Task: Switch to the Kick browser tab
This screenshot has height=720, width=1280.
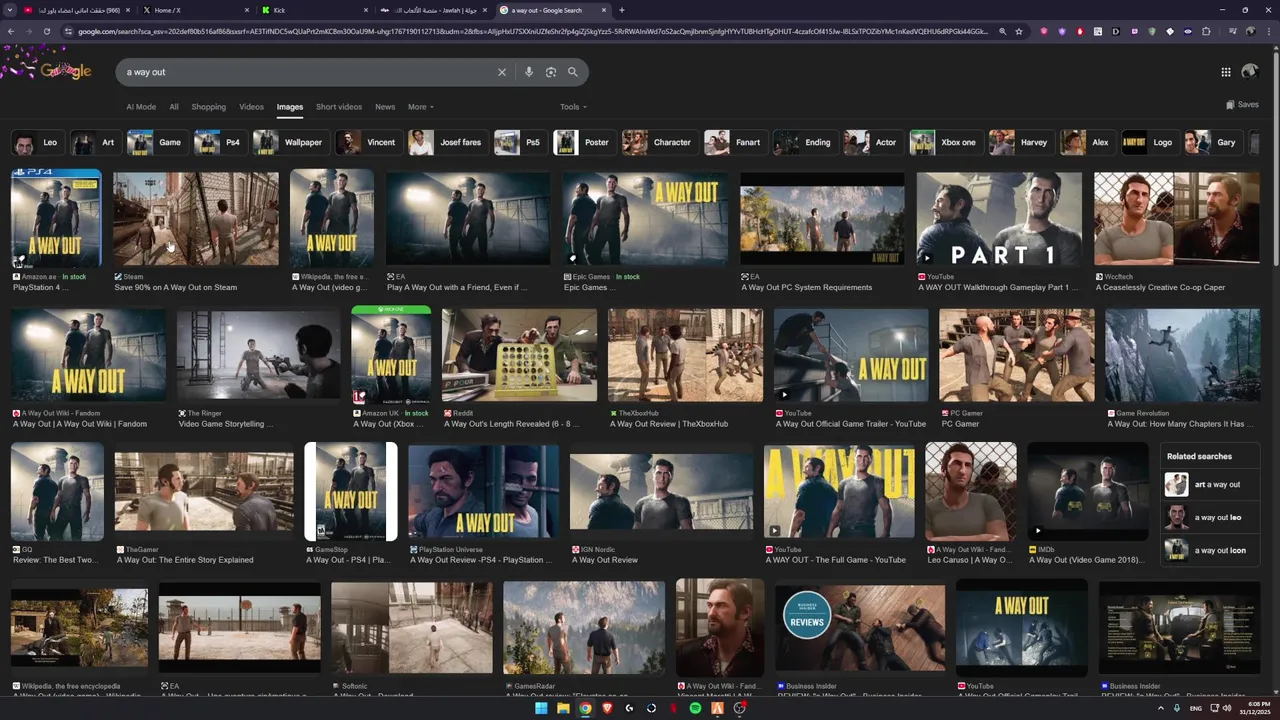Action: 313,10
